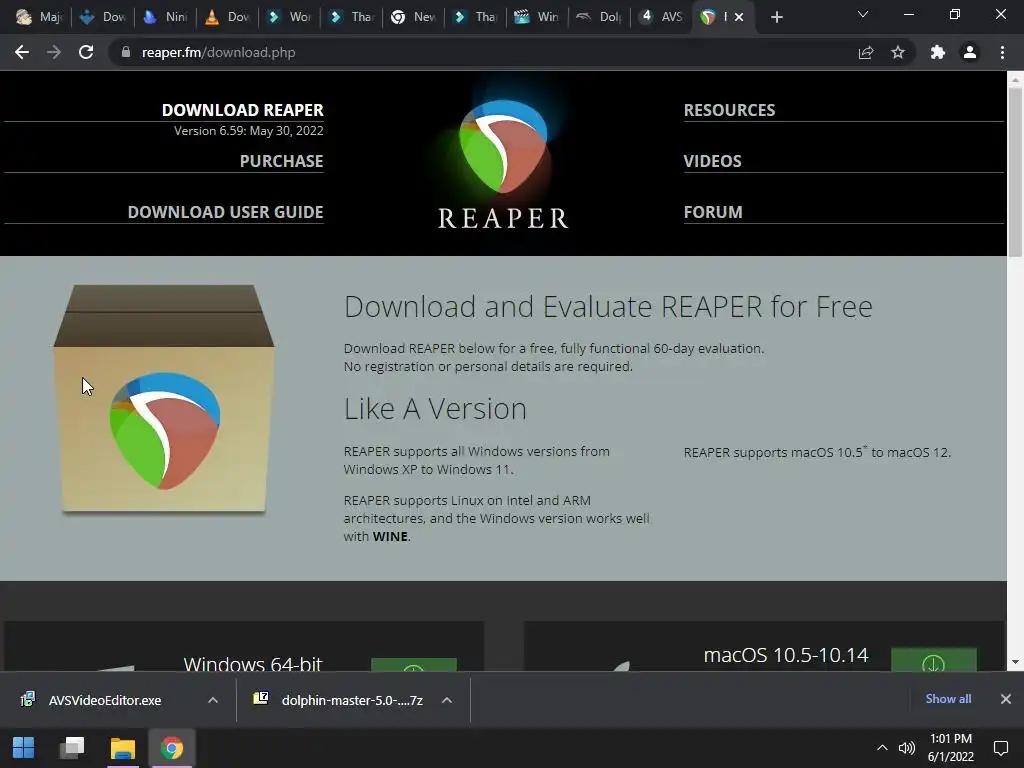The image size is (1024, 768).
Task: Click the Windows 64-bit download button
Action: click(413, 665)
